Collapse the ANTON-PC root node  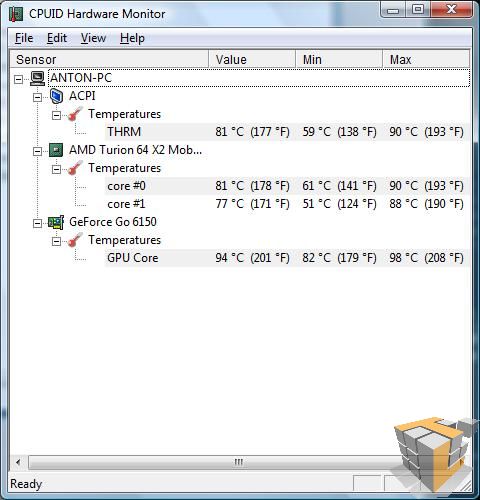click(18, 79)
